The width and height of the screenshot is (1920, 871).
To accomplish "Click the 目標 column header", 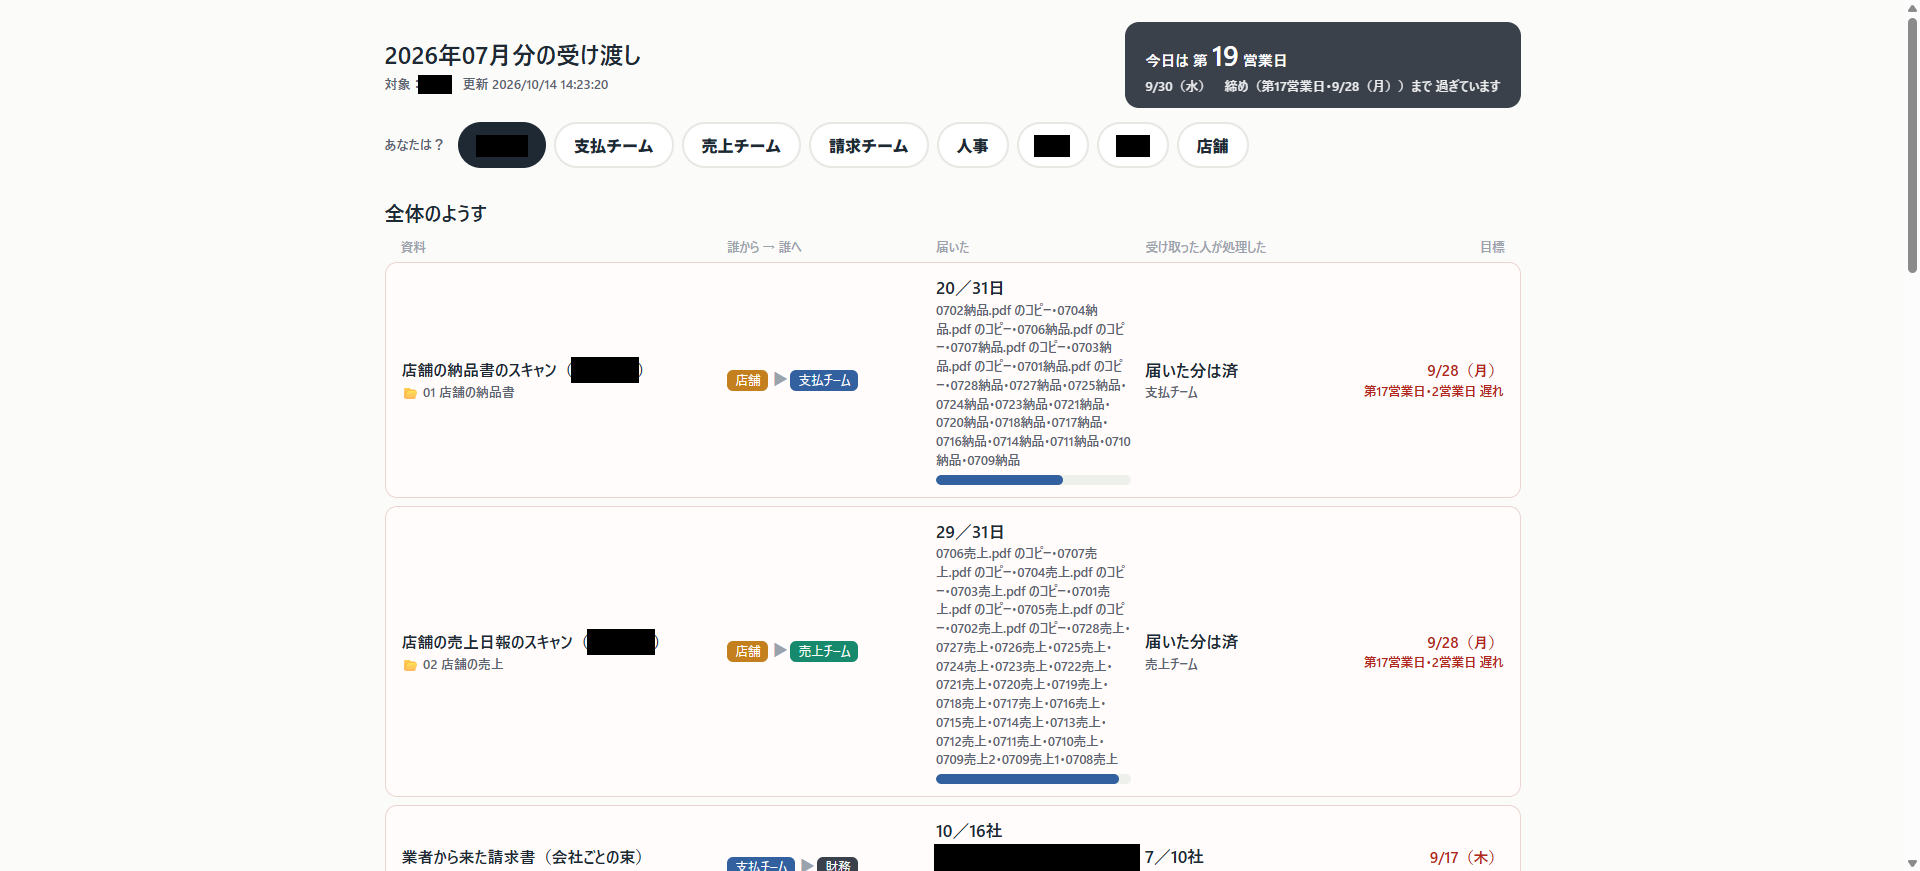I will coord(1492,247).
